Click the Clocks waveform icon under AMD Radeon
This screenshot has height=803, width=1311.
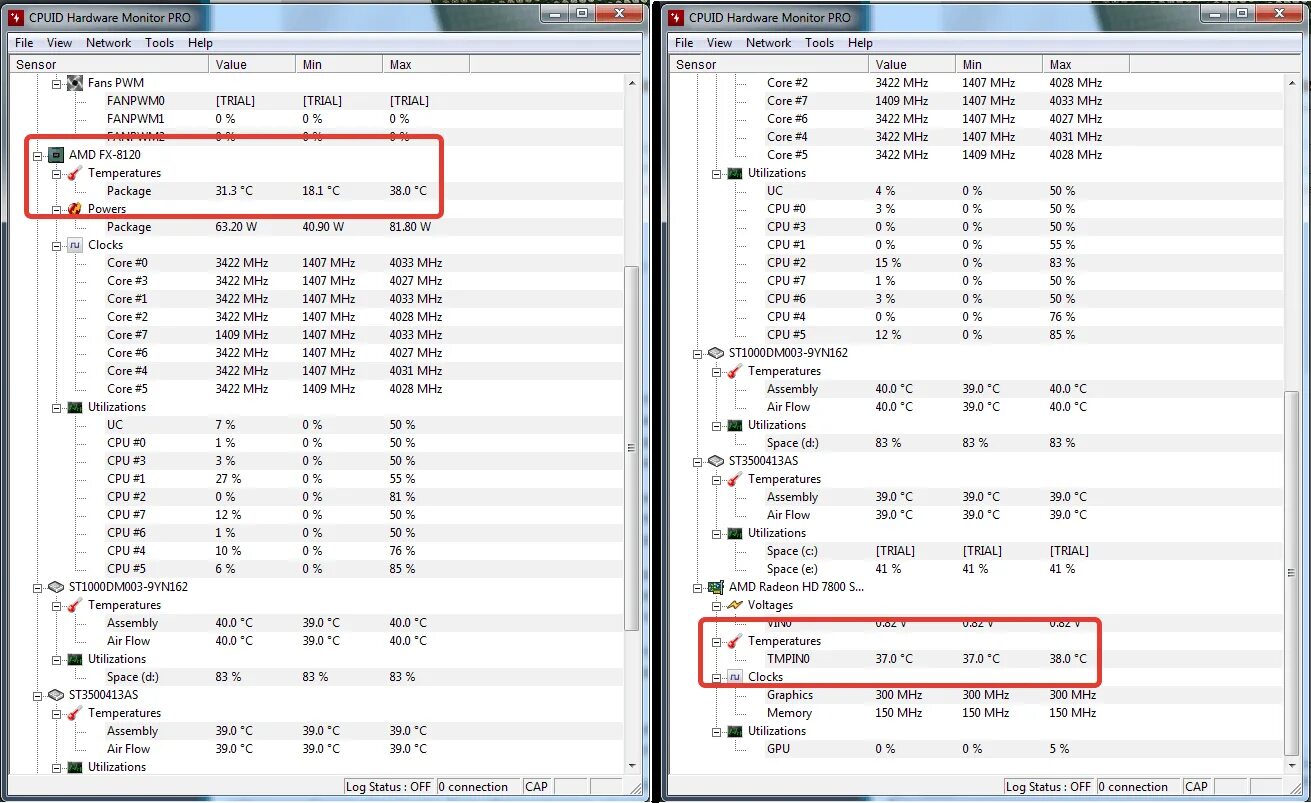click(735, 677)
